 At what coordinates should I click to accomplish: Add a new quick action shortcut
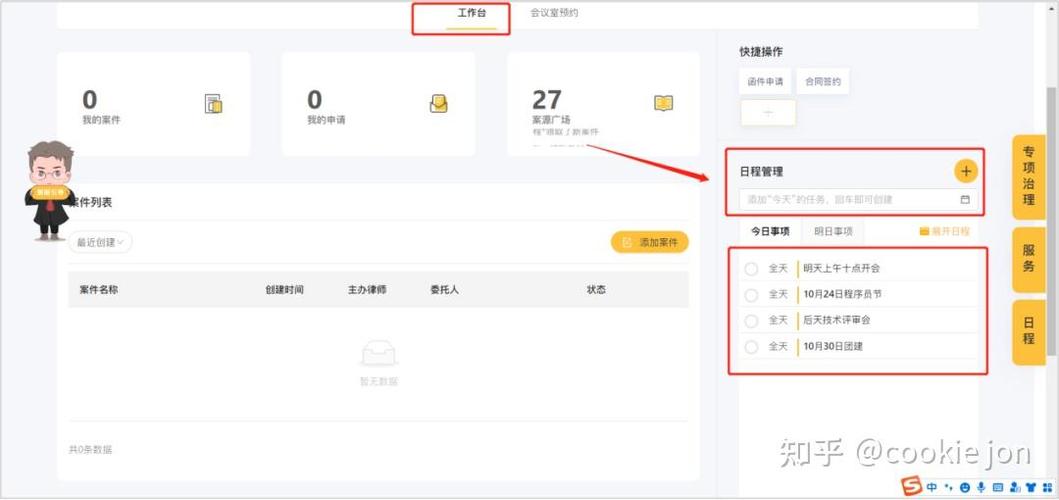click(768, 113)
